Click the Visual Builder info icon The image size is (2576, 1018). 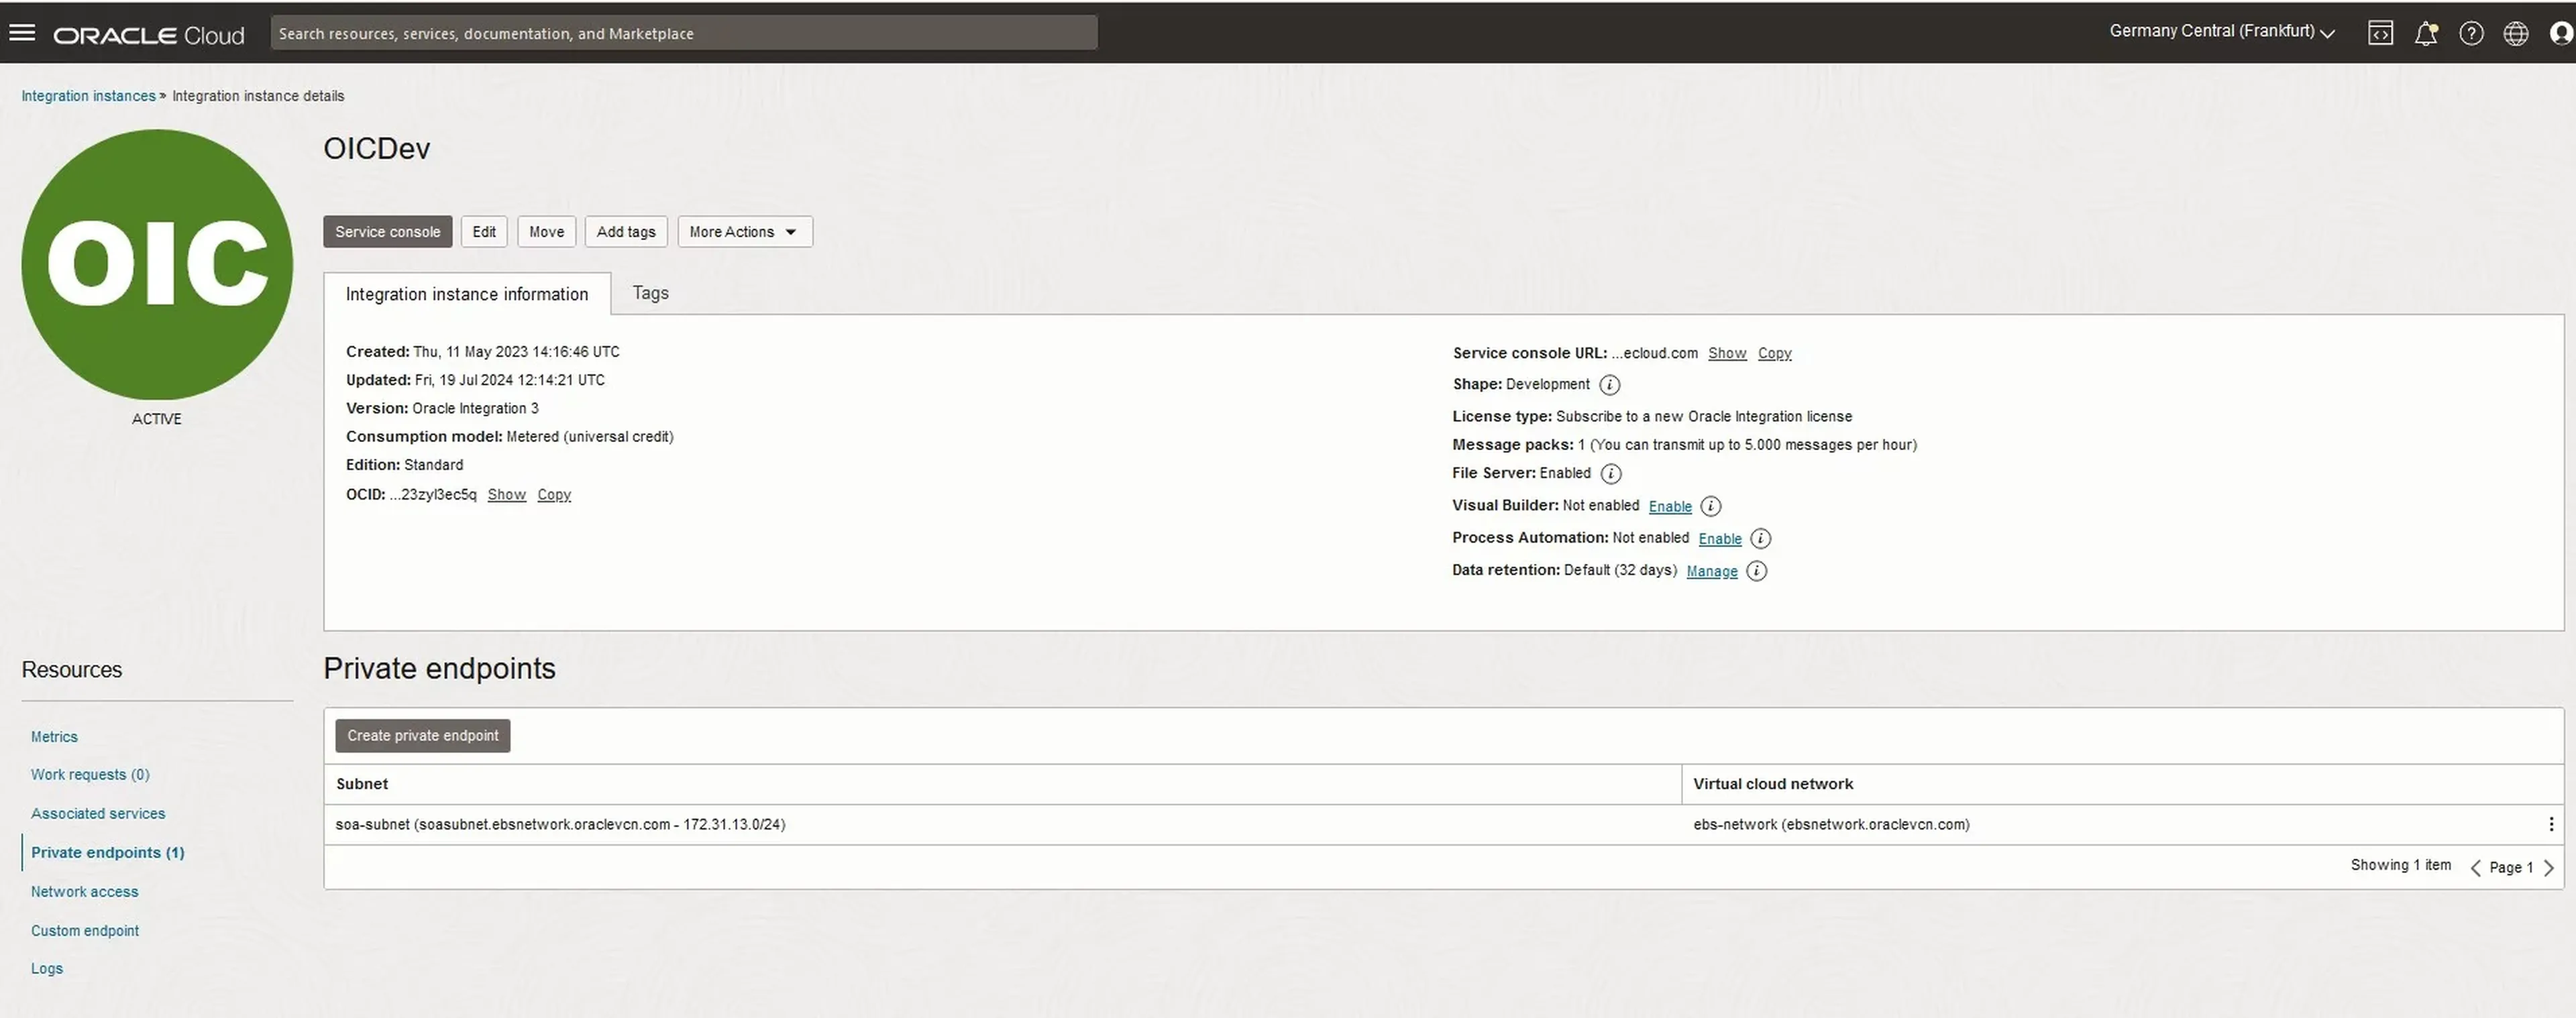(x=1711, y=506)
